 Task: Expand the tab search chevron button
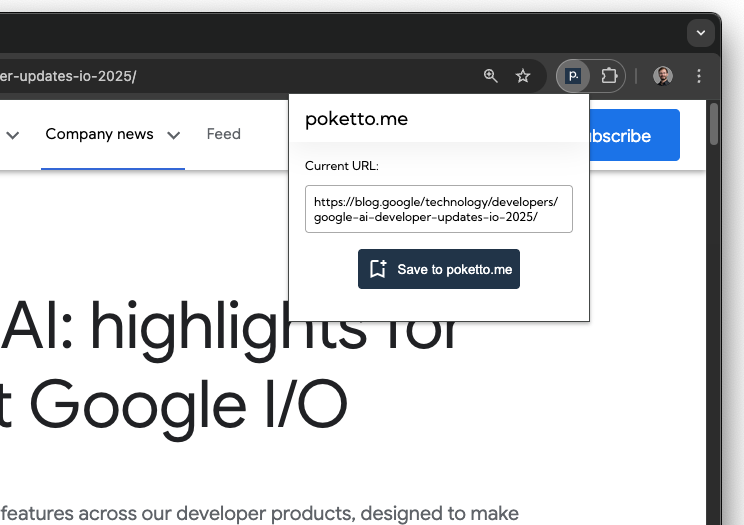pos(701,33)
